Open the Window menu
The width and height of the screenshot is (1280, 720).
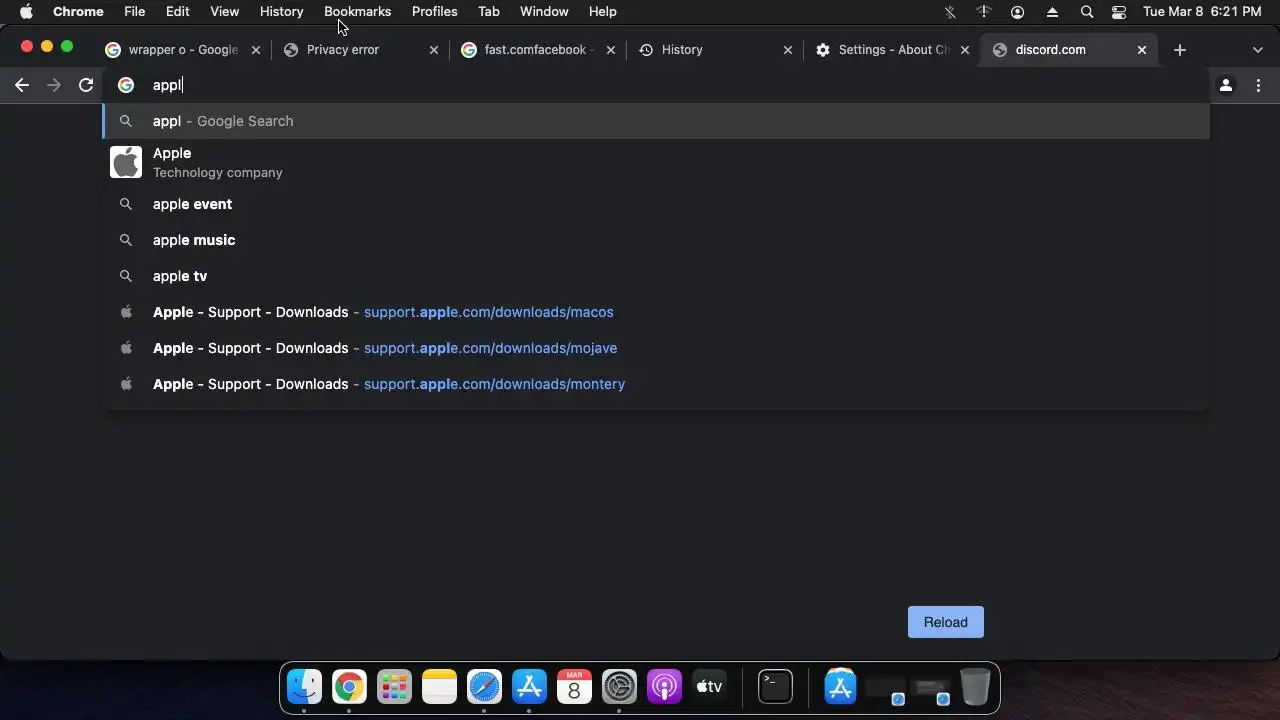544,12
